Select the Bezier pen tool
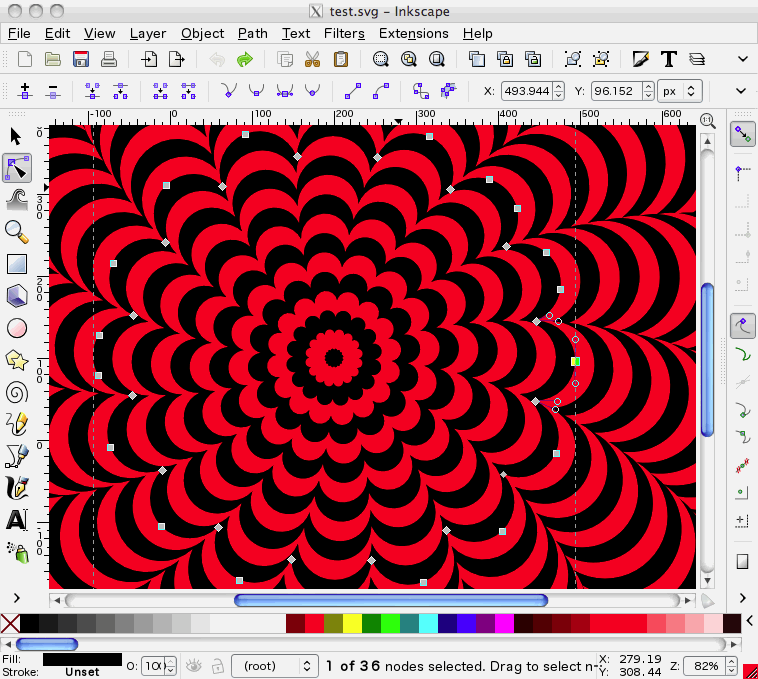Viewport: 758px width, 679px height. pos(17,456)
